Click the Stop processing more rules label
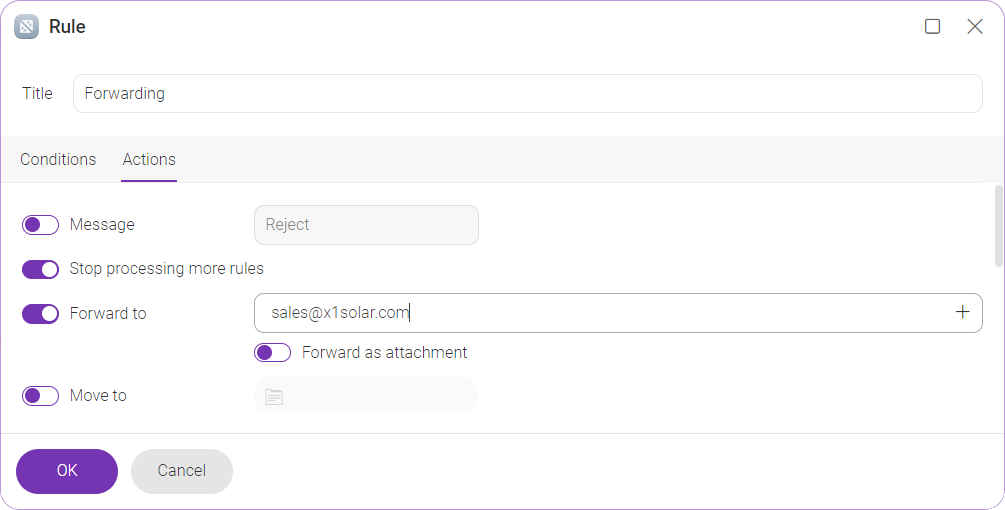The height and width of the screenshot is (510, 1005). point(167,268)
